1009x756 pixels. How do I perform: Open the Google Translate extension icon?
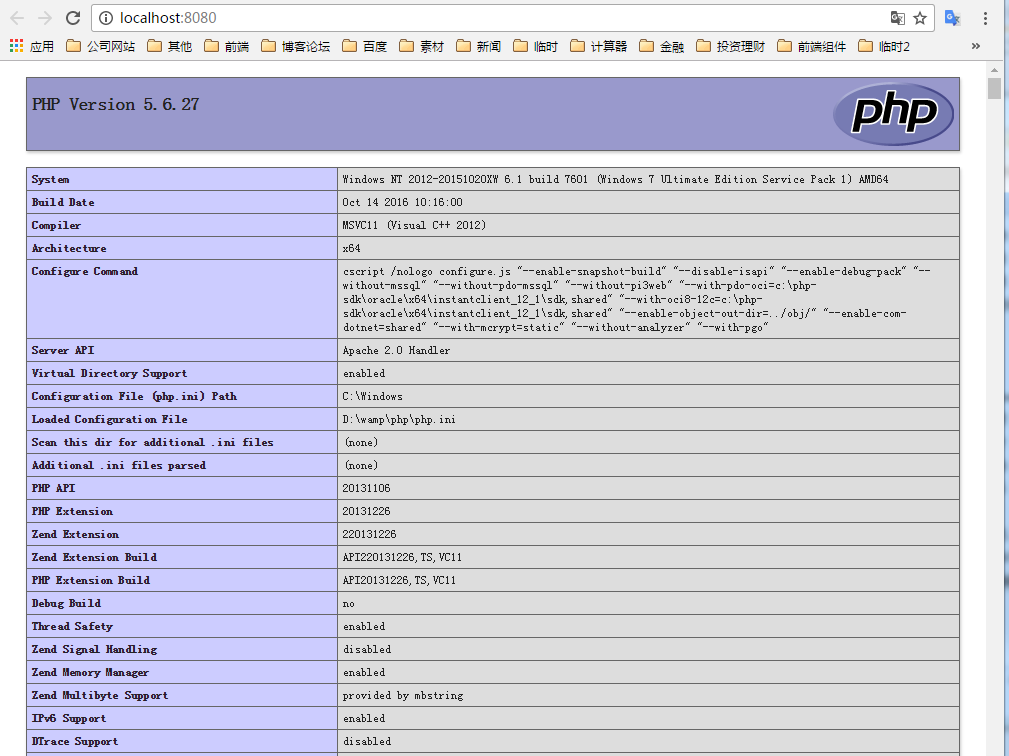point(952,18)
